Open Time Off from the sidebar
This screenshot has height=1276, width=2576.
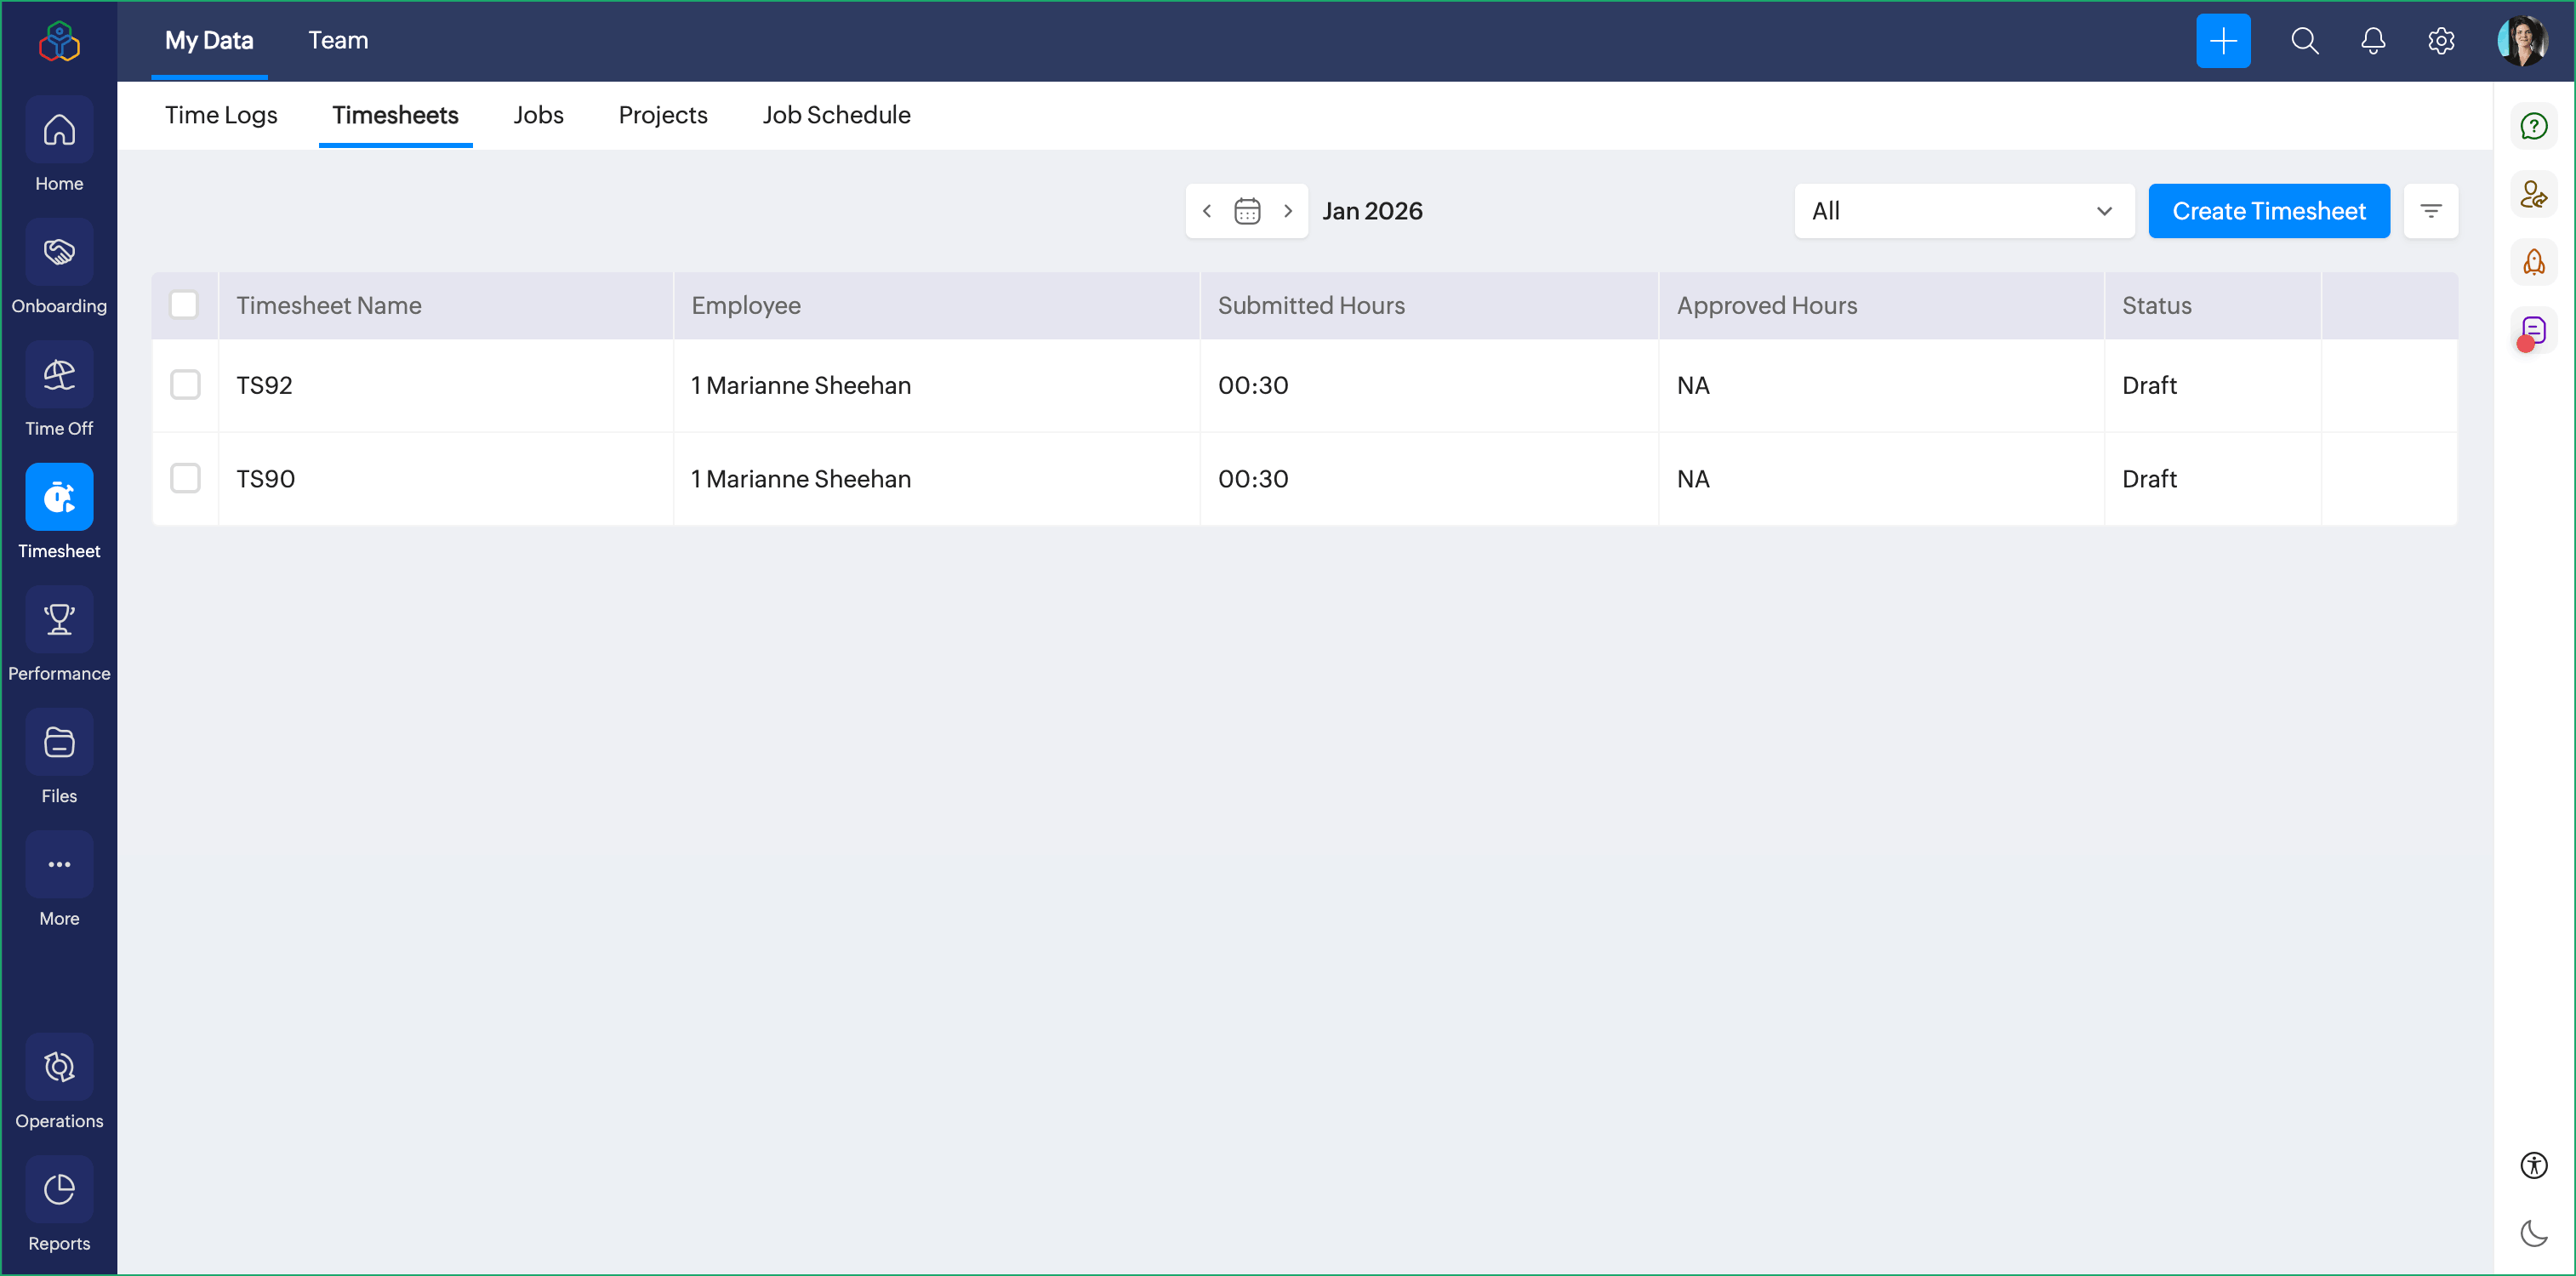coord(59,375)
